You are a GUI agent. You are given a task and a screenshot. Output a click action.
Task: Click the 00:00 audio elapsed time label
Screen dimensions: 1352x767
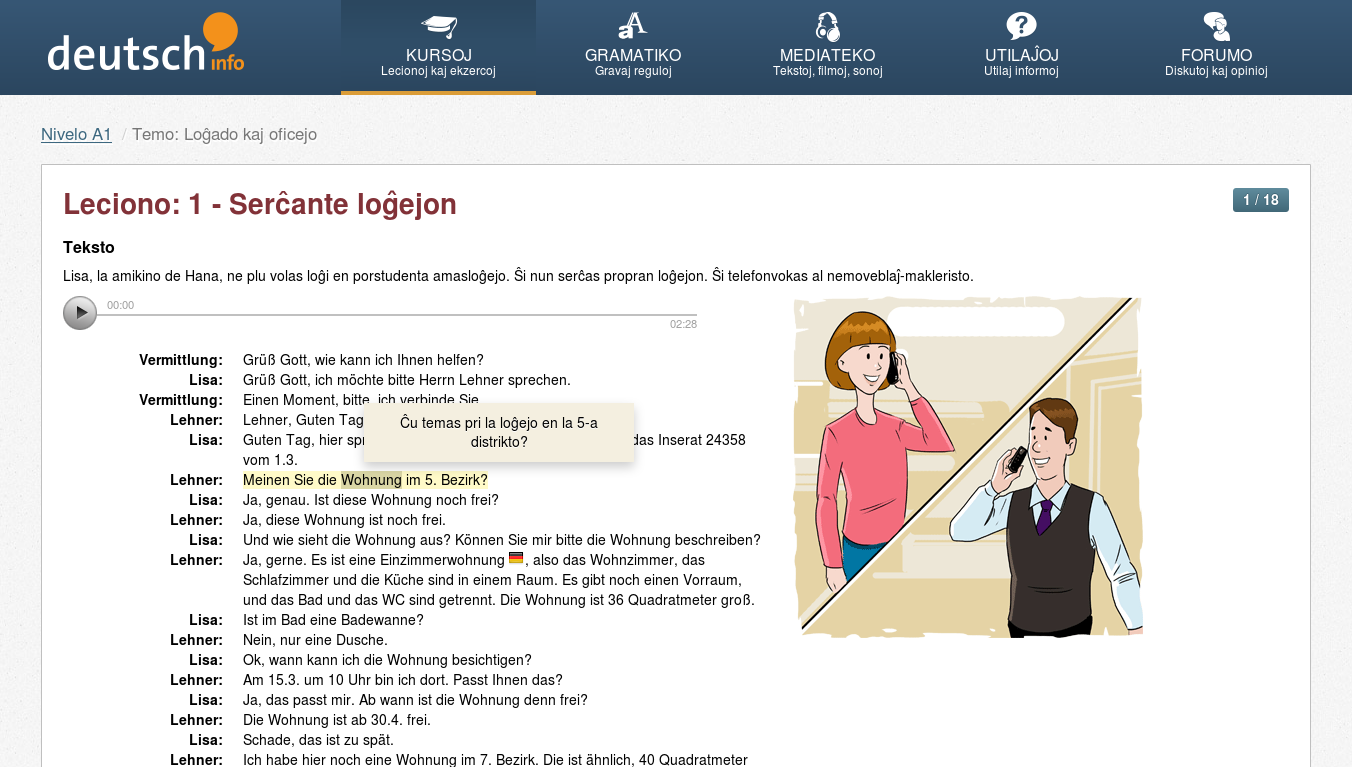(x=120, y=305)
